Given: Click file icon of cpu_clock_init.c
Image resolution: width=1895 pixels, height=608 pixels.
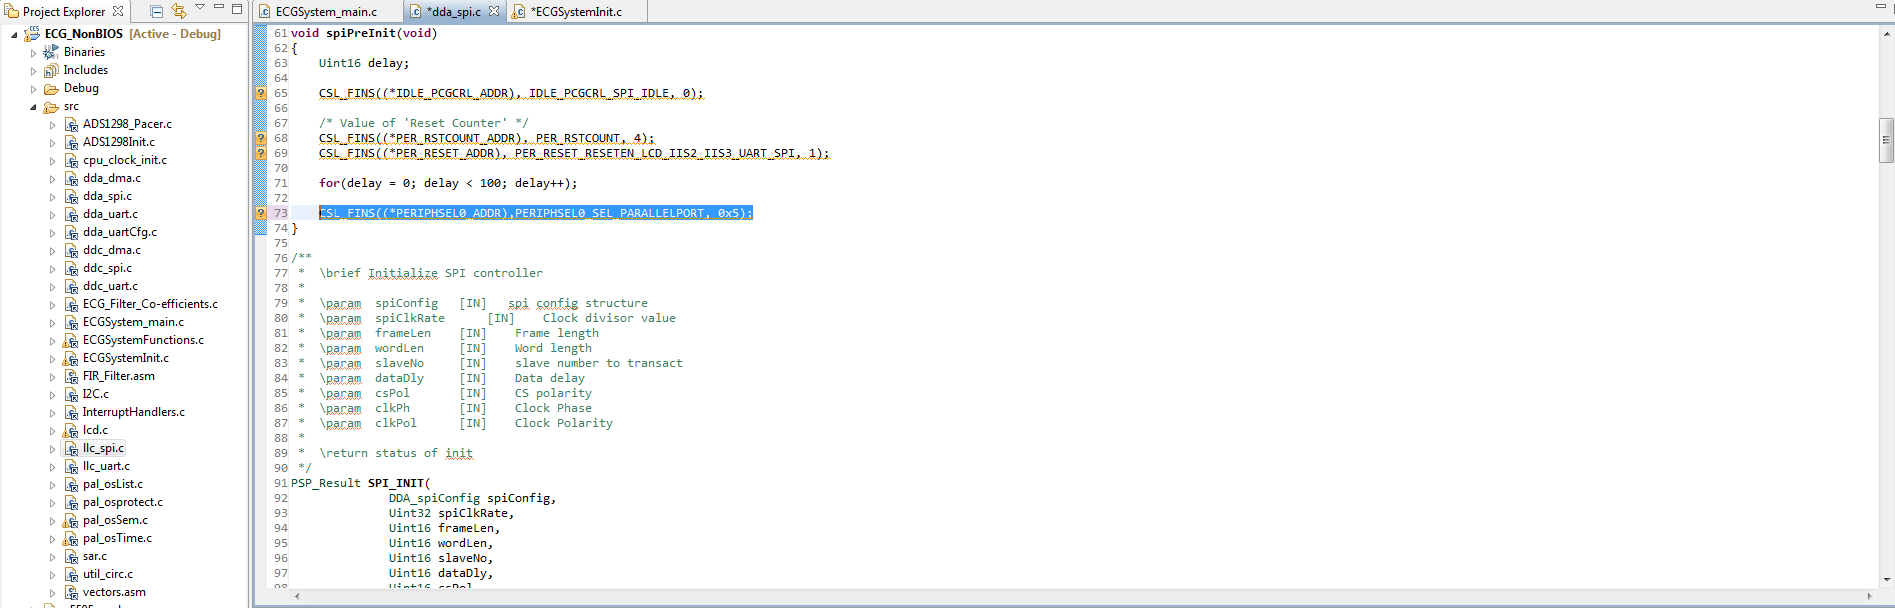Looking at the screenshot, I should pyautogui.click(x=71, y=160).
